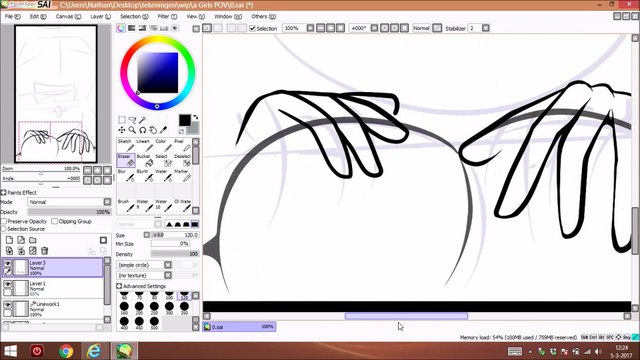Open the Filter menu

[x=167, y=17]
